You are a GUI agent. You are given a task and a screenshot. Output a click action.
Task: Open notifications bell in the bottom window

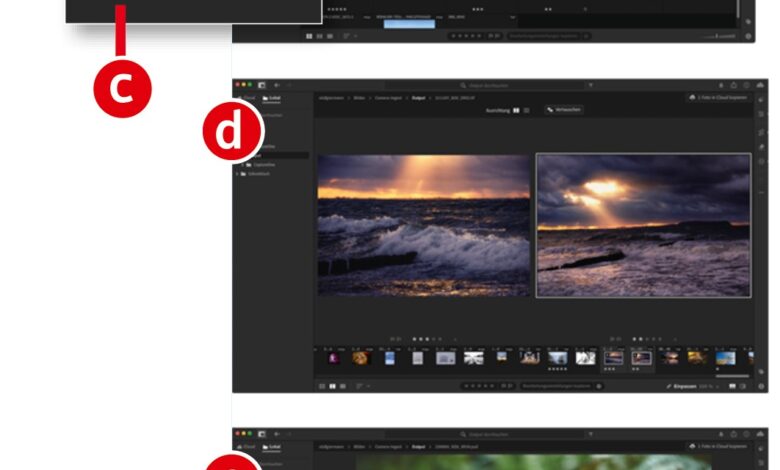[721, 434]
